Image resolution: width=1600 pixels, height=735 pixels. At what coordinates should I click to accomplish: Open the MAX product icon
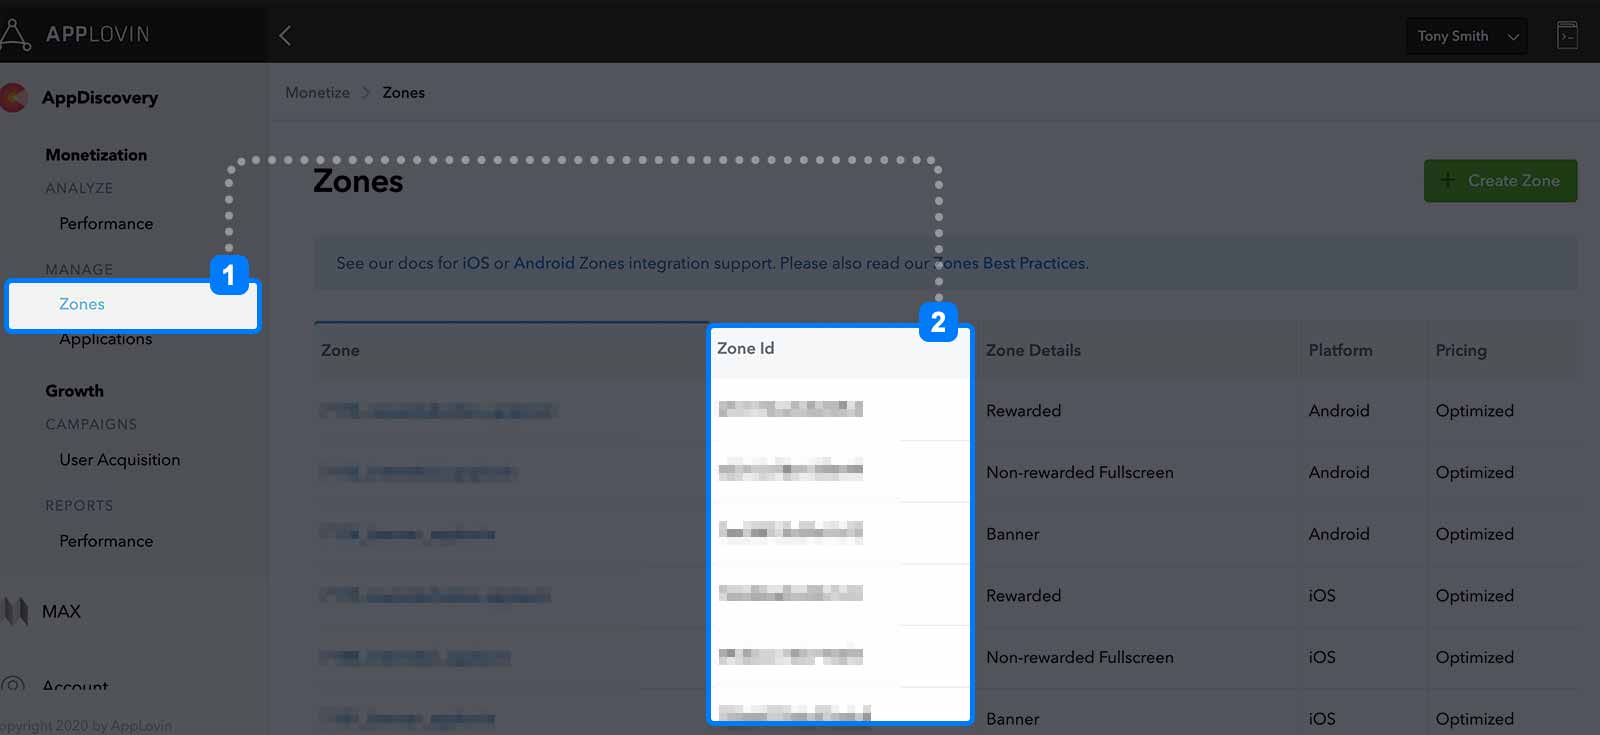tap(14, 611)
